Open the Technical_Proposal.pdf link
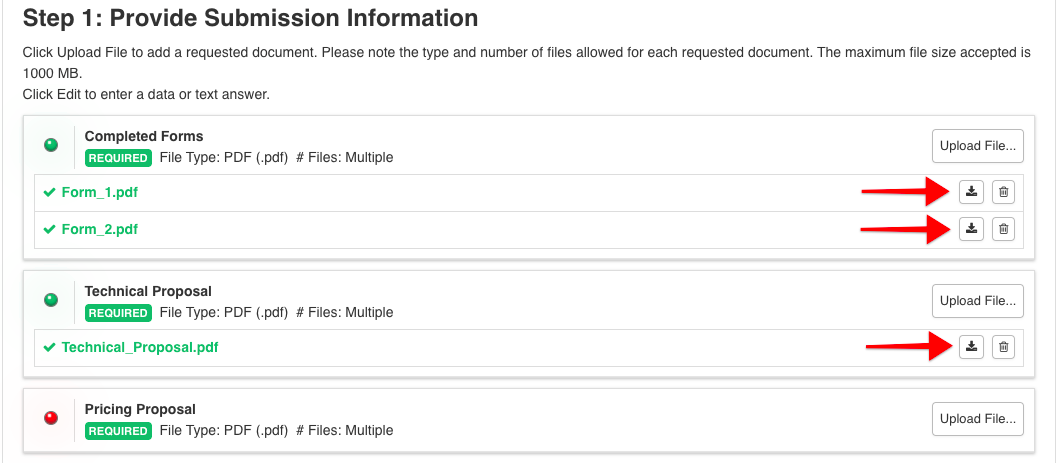 pos(140,348)
